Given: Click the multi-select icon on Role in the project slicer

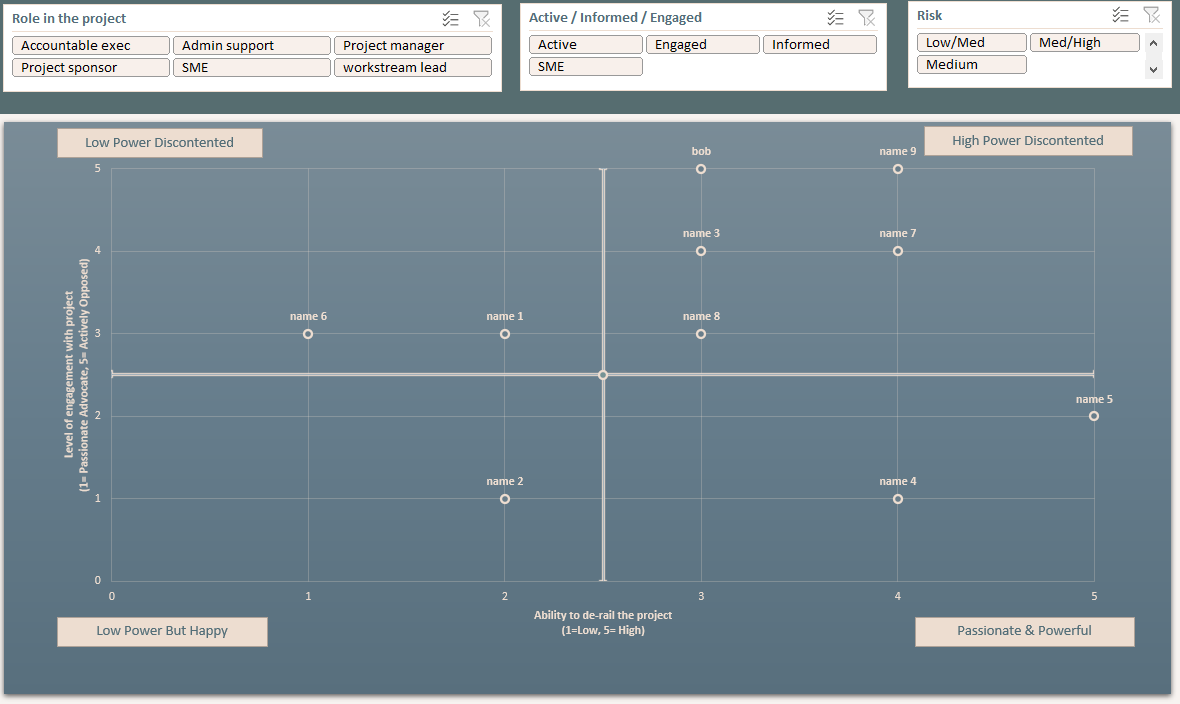Looking at the screenshot, I should (x=450, y=17).
